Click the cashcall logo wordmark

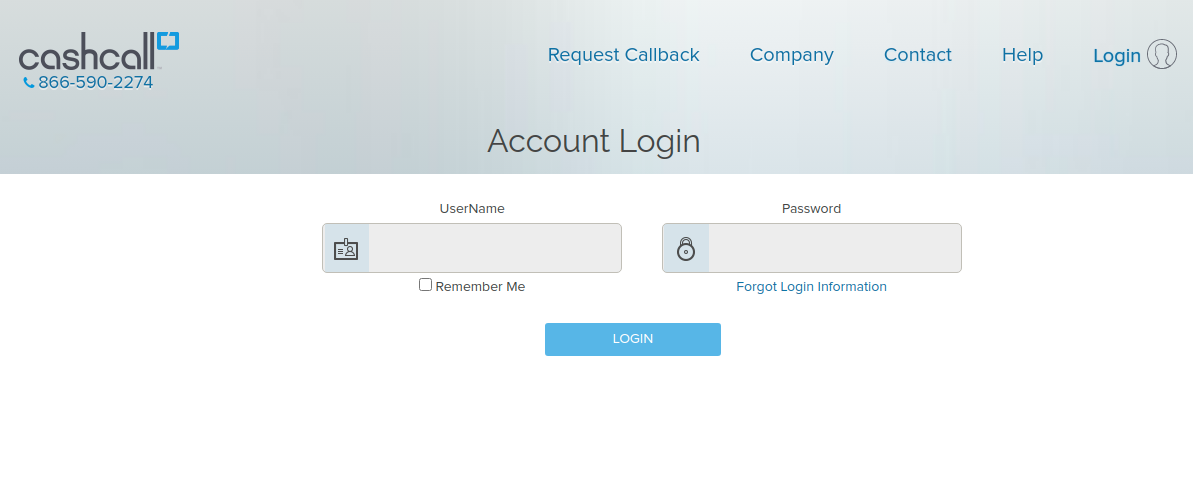[x=86, y=57]
